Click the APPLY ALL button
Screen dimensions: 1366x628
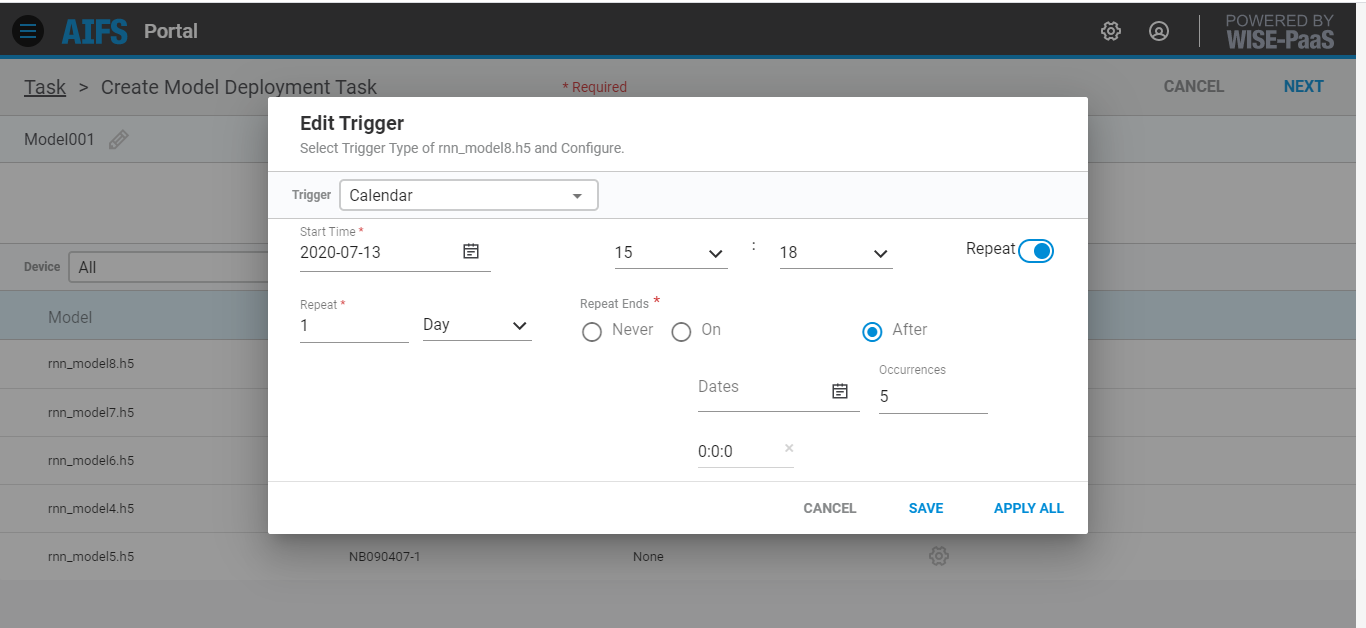coord(1029,508)
